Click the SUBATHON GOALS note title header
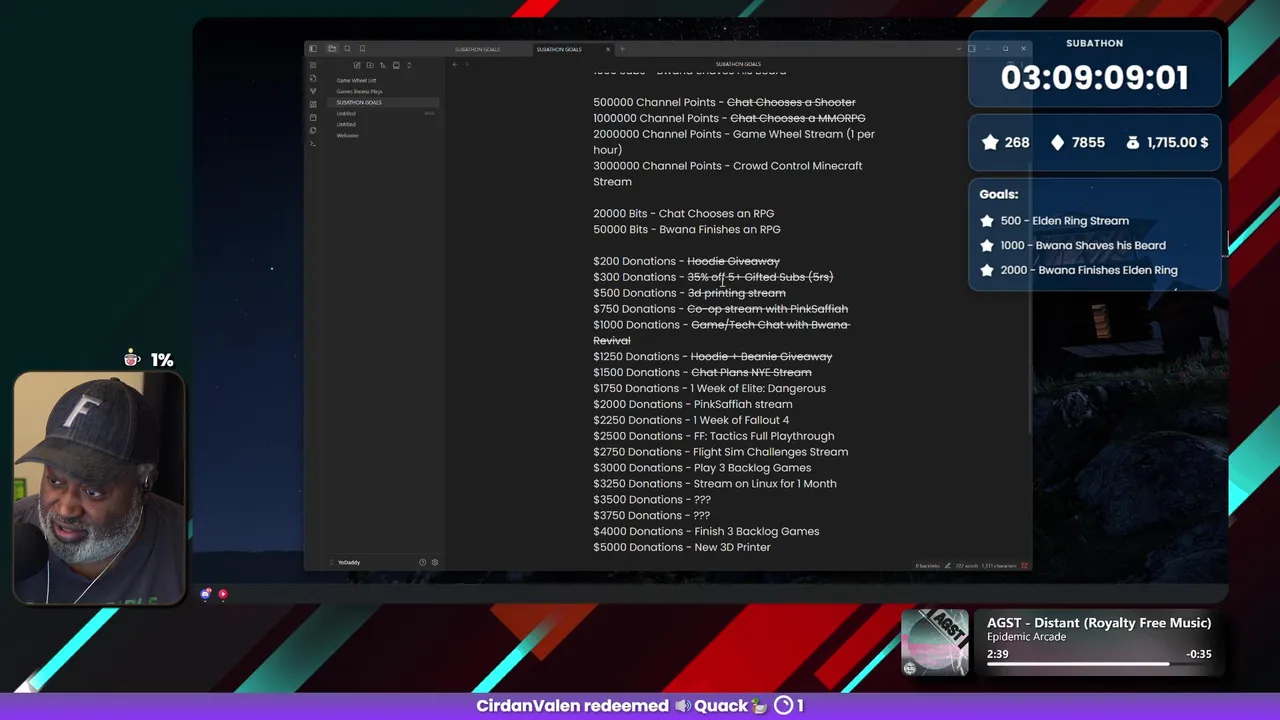 [738, 64]
